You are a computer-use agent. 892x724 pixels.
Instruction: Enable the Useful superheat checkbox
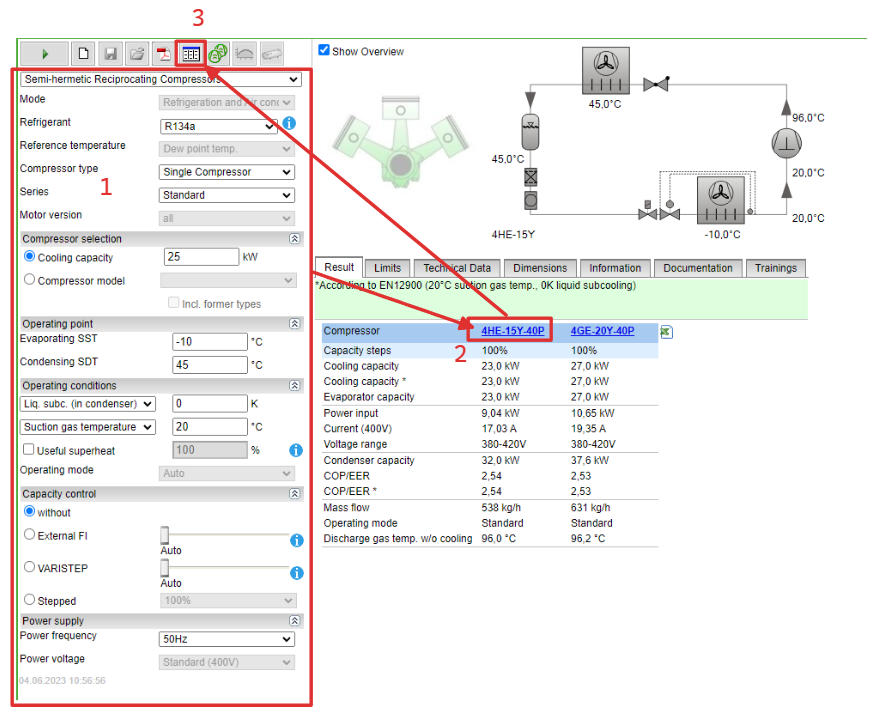pyautogui.click(x=30, y=450)
